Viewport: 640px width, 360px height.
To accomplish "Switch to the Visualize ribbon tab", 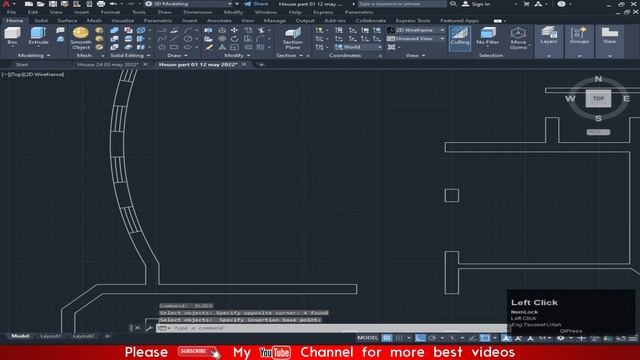I will pyautogui.click(x=122, y=20).
